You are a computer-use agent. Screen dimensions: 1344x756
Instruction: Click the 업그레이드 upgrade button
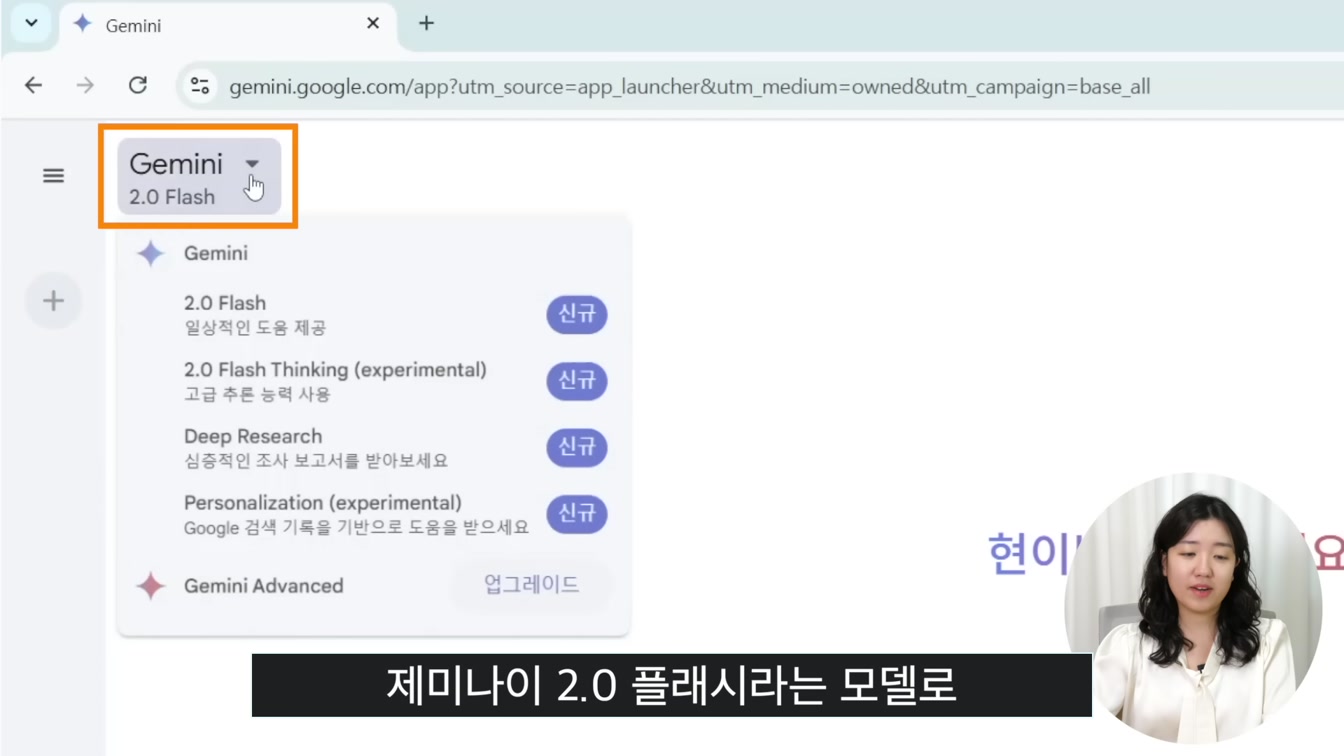point(531,585)
